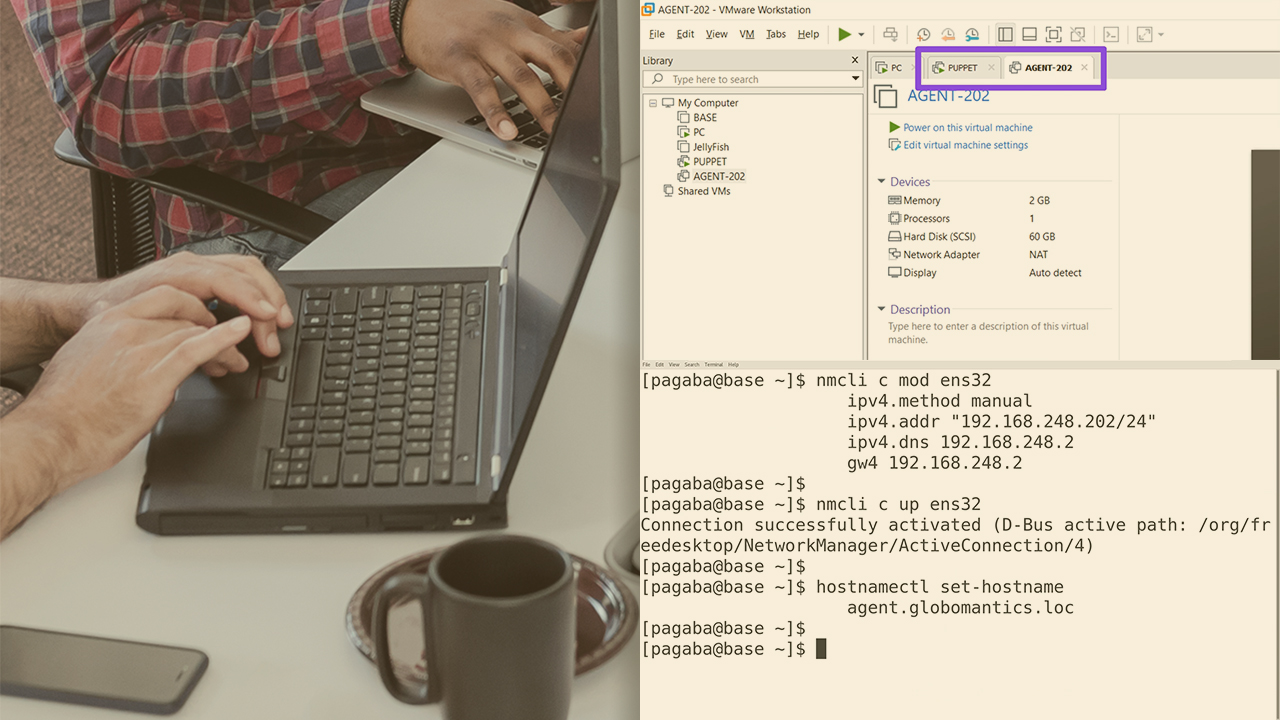
Task: Revert the VM to its snapshot
Action: pos(948,33)
